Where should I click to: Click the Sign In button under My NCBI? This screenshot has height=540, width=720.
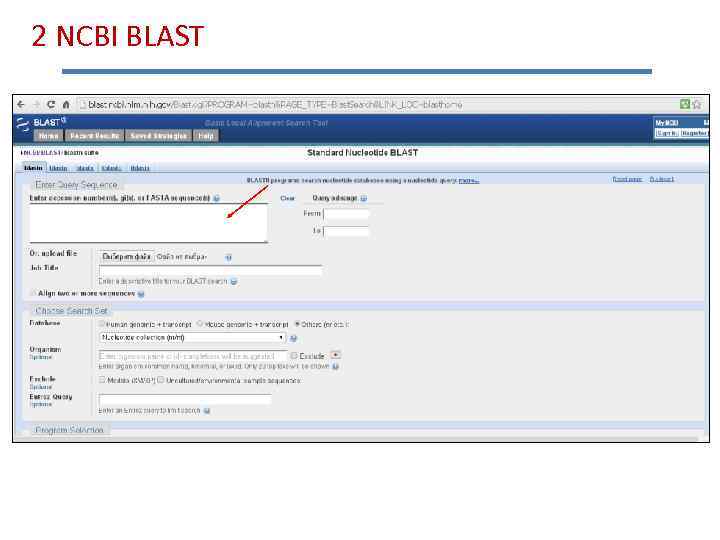point(667,133)
